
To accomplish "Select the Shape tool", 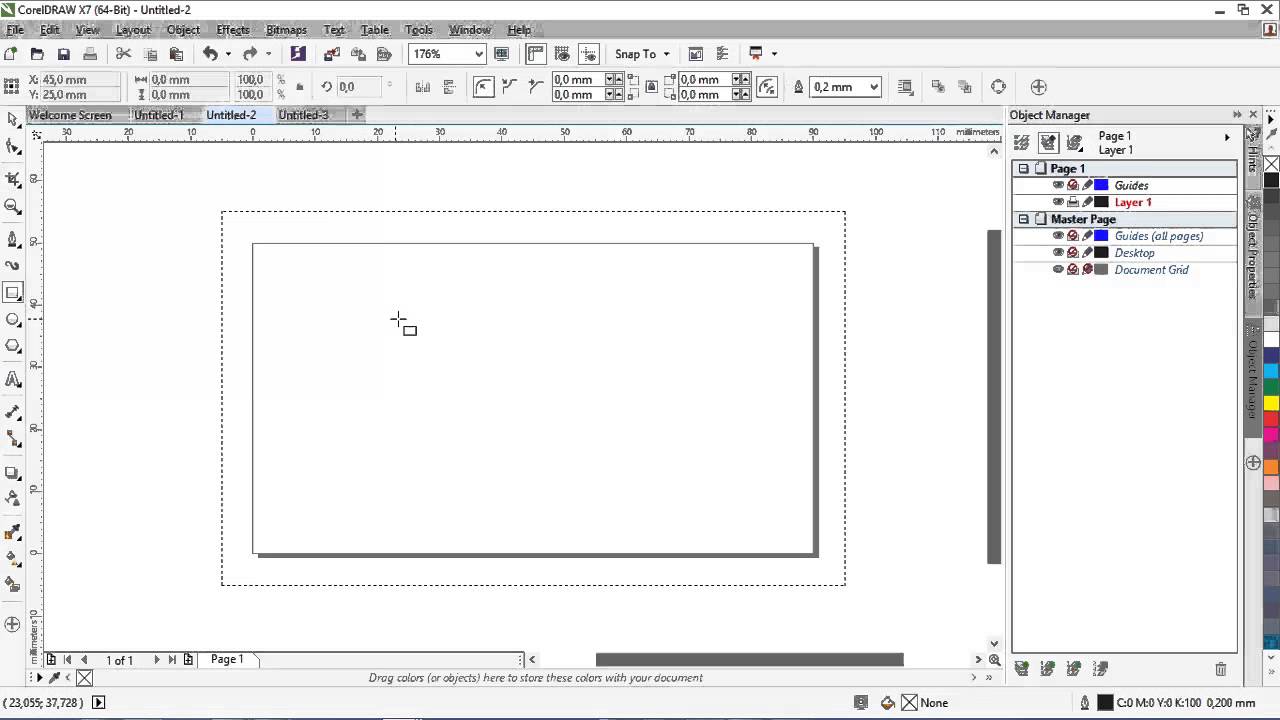I will pos(12,147).
